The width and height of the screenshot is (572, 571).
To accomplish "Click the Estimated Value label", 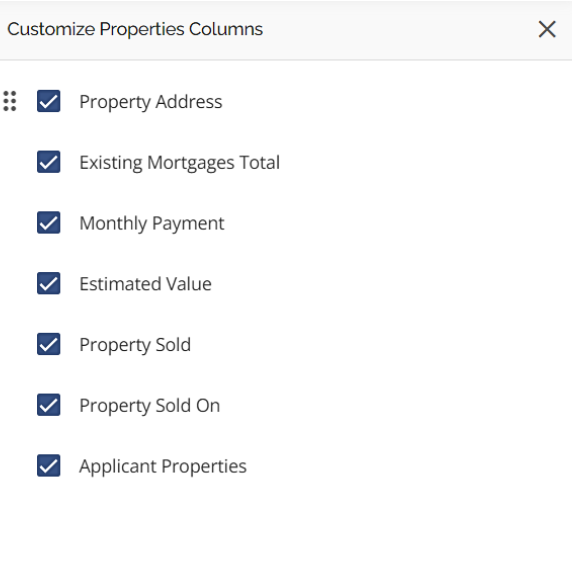I will click(x=145, y=284).
